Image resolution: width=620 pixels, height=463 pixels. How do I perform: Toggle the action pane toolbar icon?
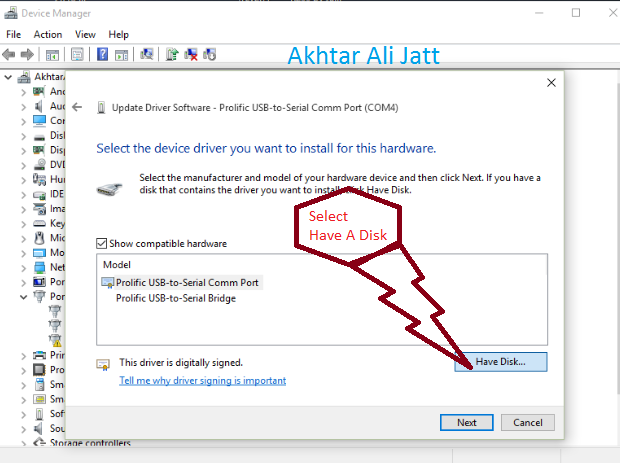[121, 55]
